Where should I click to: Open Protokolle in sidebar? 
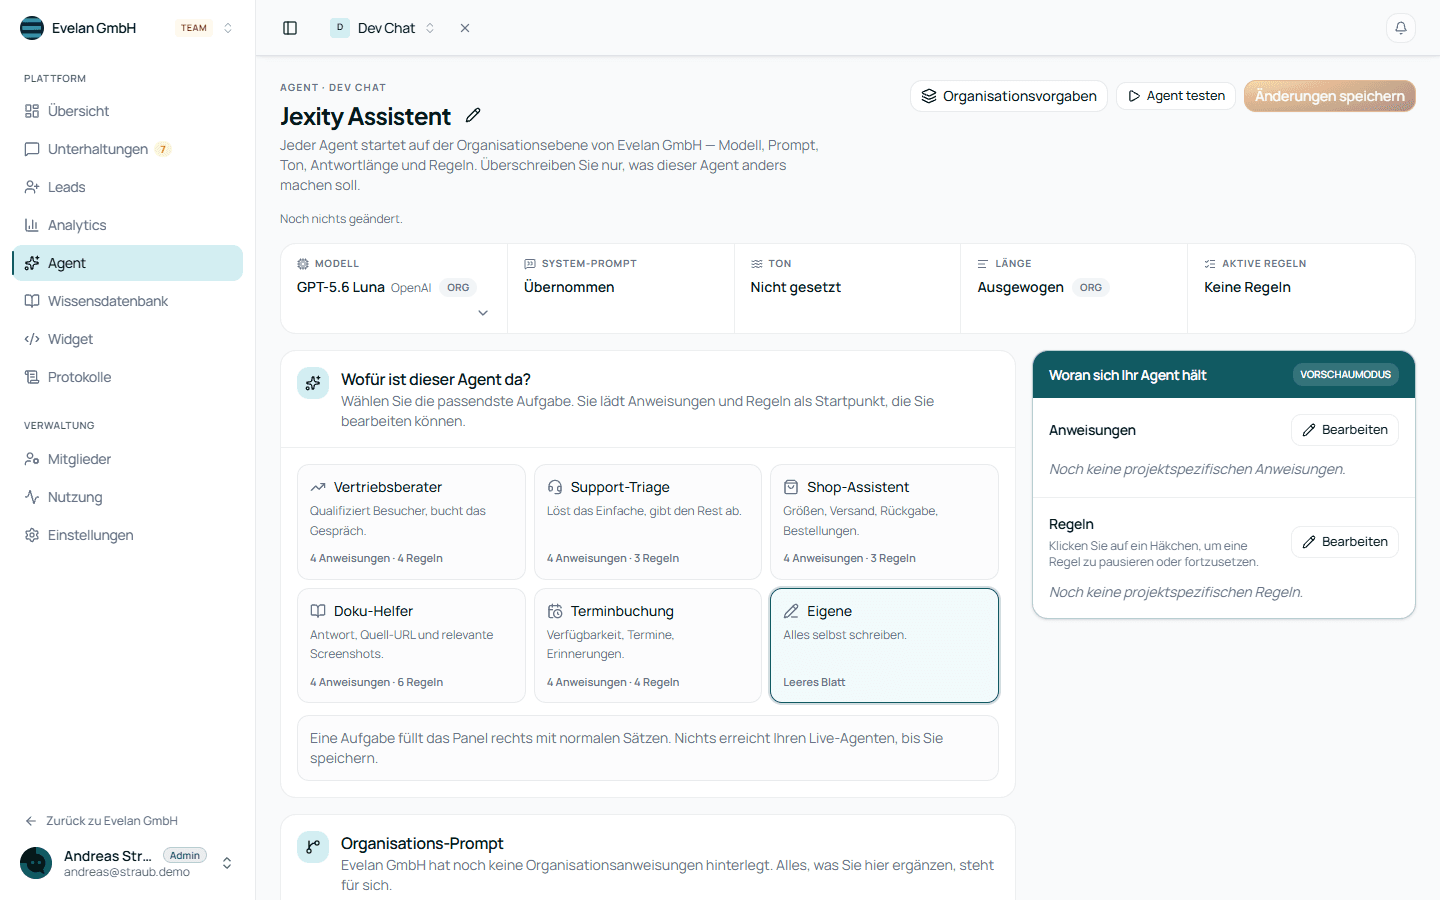pyautogui.click(x=128, y=377)
